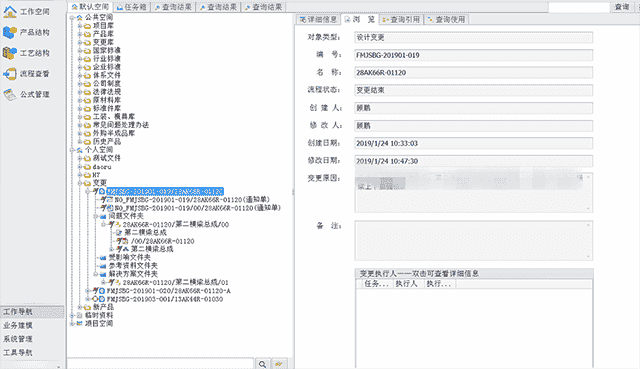Click the folder icon of 项目库
Viewport: 640px width, 369px height.
click(x=87, y=26)
